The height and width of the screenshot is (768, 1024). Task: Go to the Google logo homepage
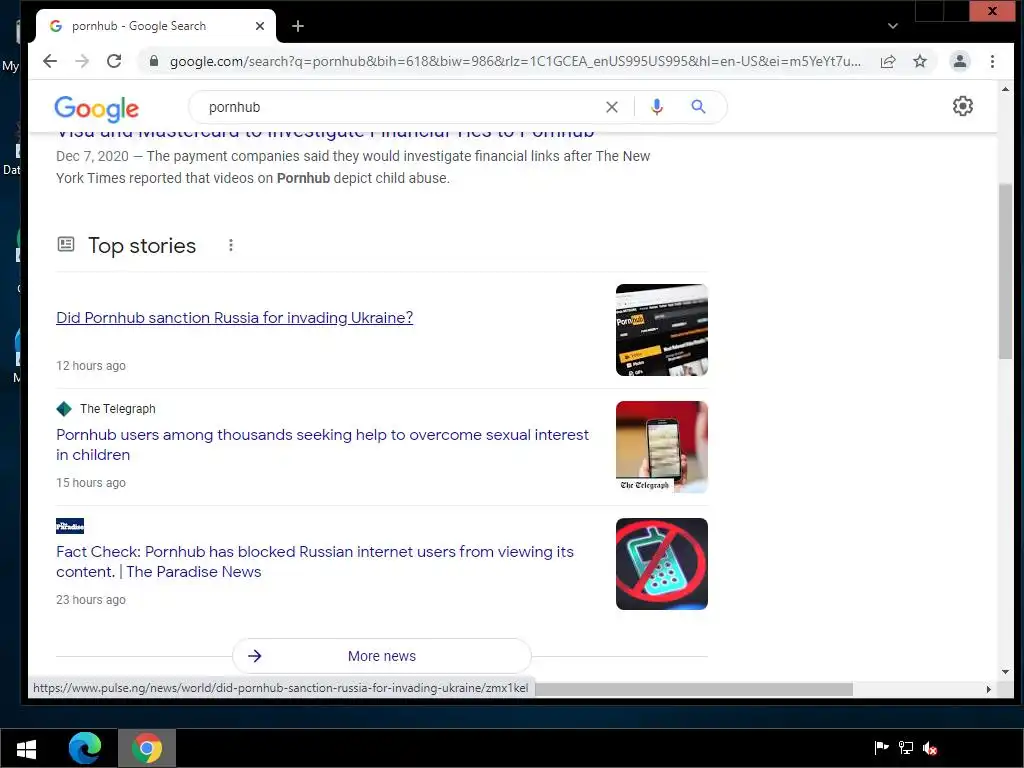pos(97,108)
